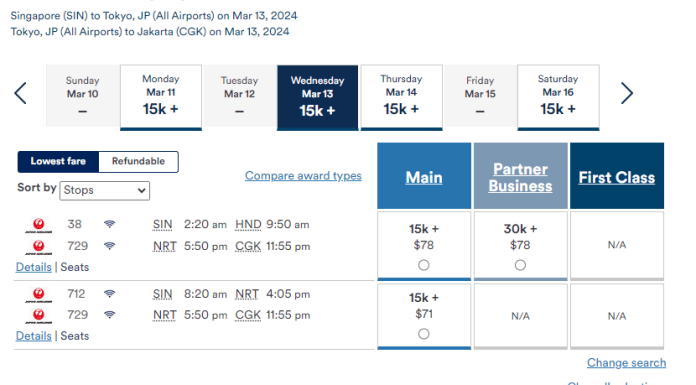
Task: Go to previous week with left arrow
Action: point(20,93)
